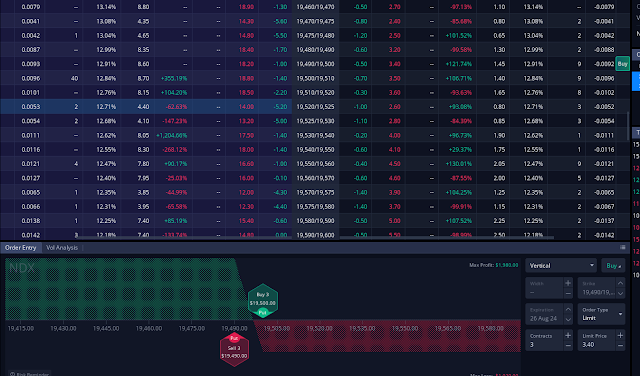Select the green Buy 3 $19,500.00 hexagon marker
640x376 pixels.
pos(263,301)
